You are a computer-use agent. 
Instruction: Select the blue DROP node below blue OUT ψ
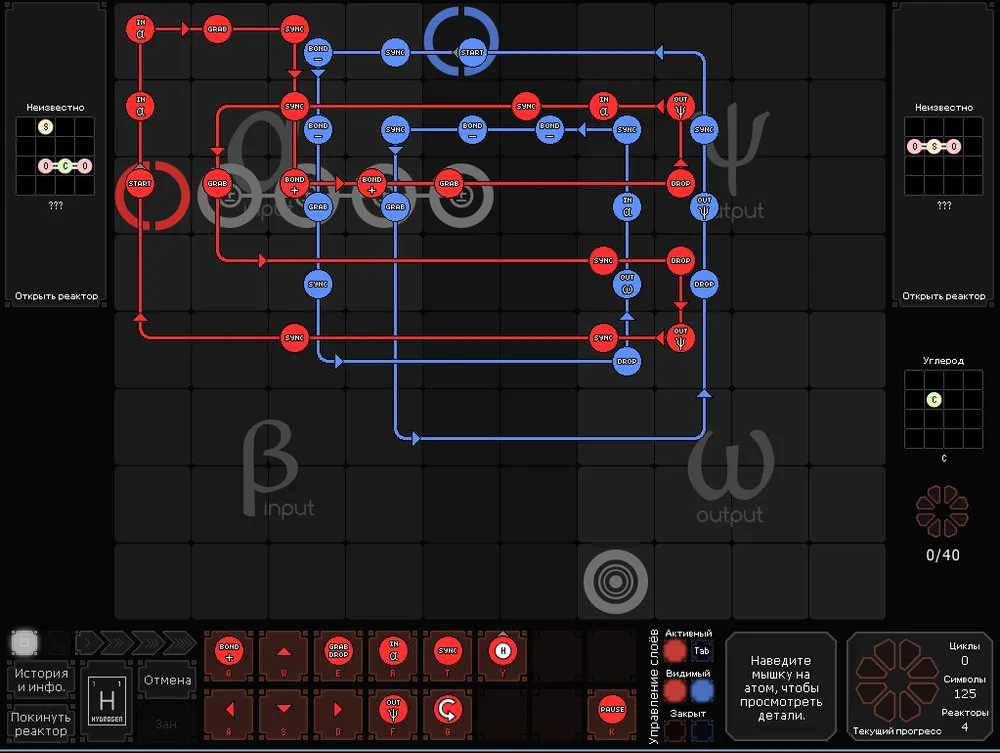[x=703, y=284]
